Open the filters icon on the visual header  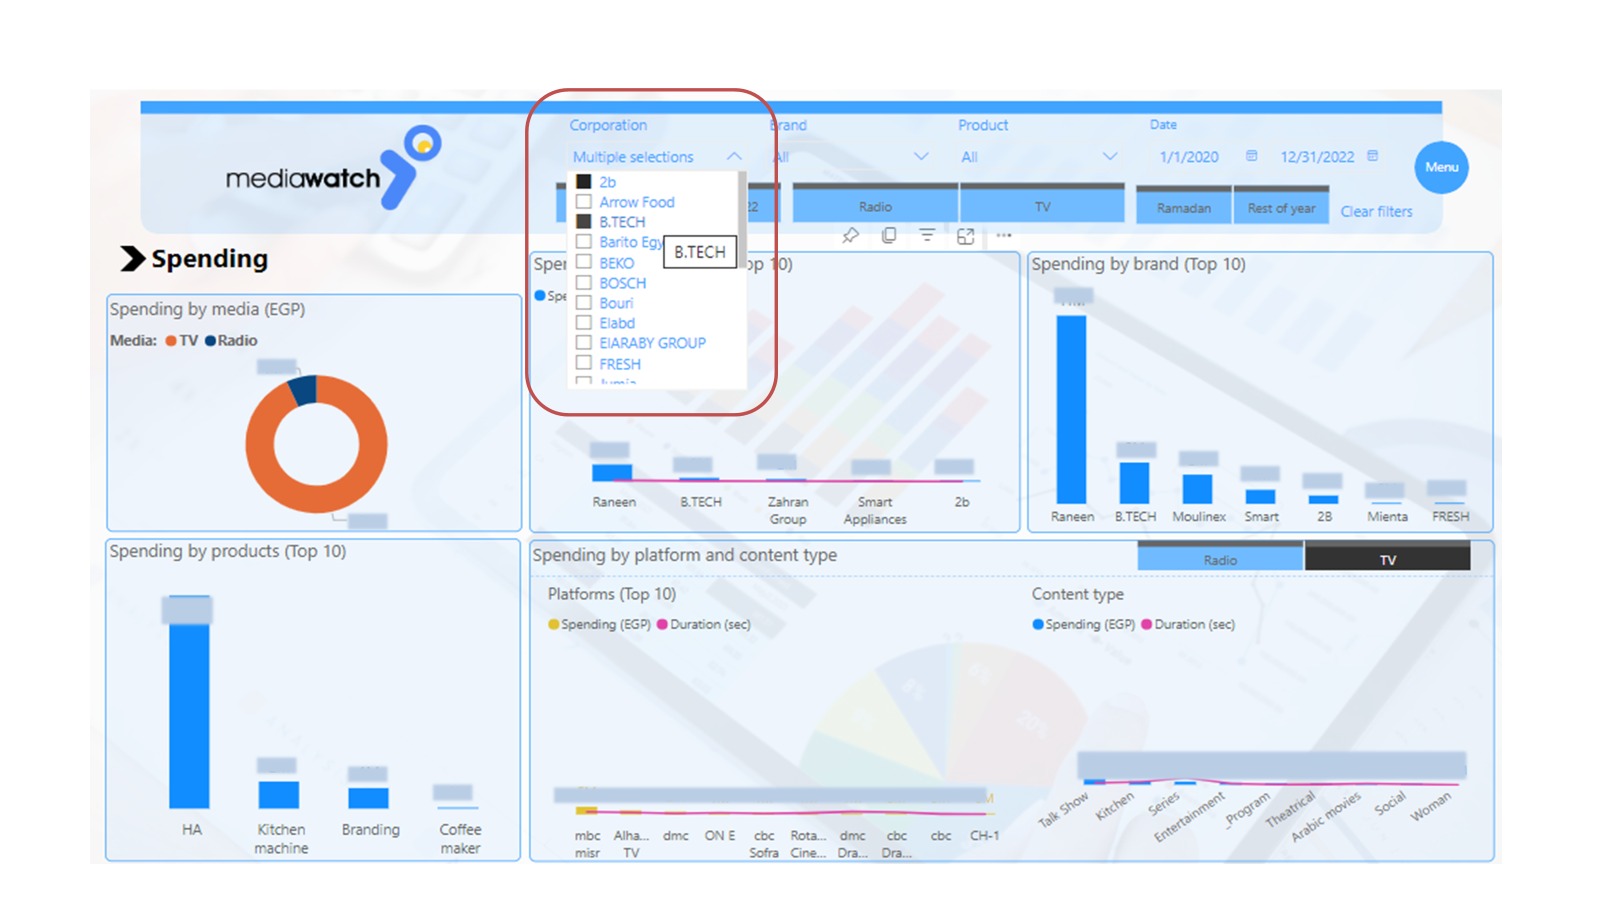coord(927,235)
